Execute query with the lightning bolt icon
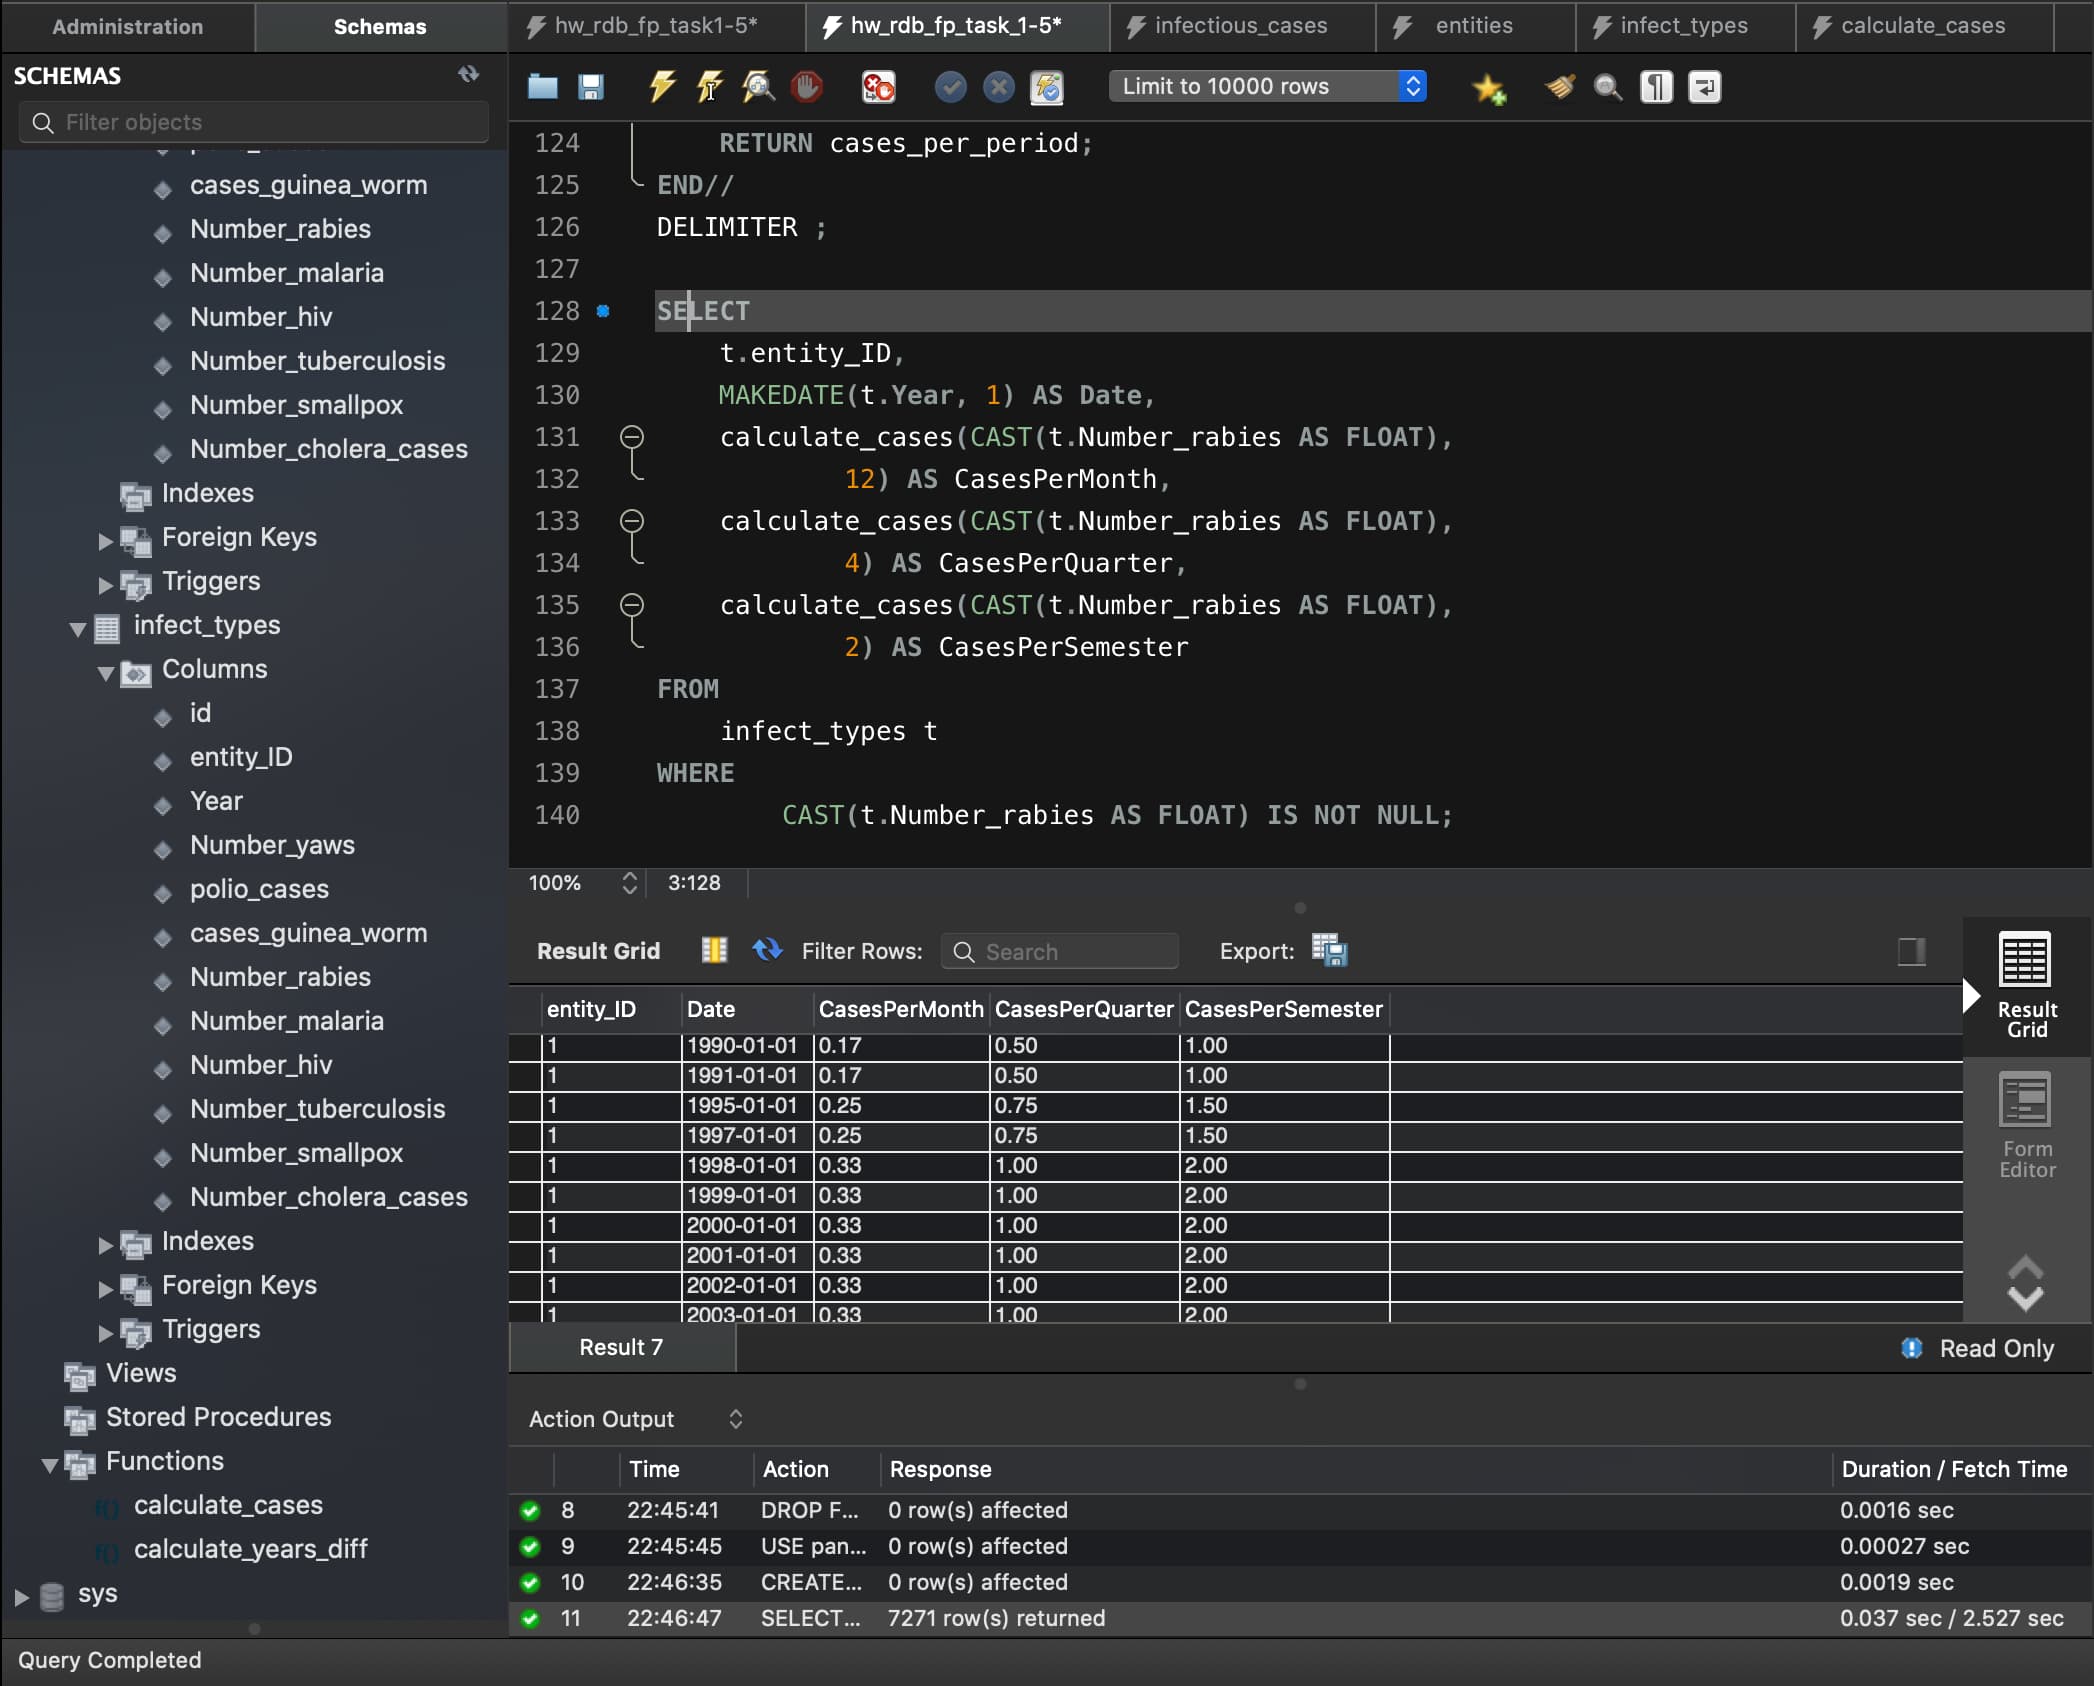This screenshot has width=2094, height=1686. [x=661, y=87]
